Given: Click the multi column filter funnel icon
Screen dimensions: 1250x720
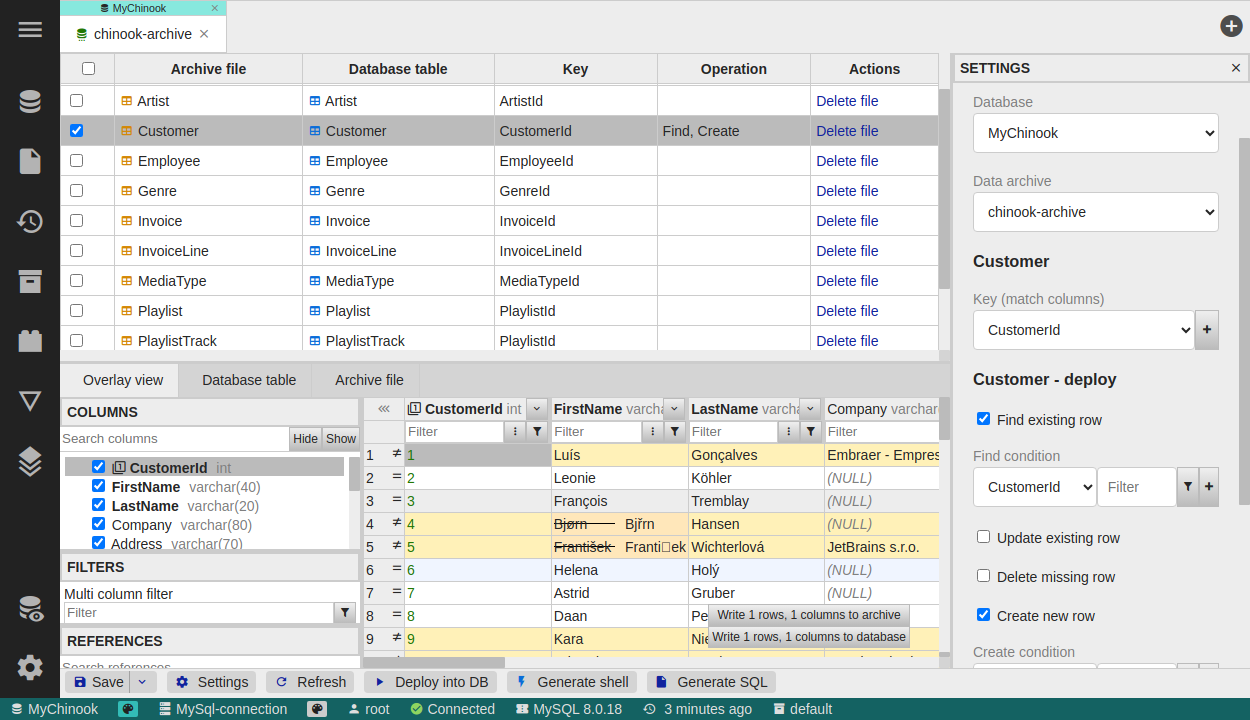Looking at the screenshot, I should 345,613.
